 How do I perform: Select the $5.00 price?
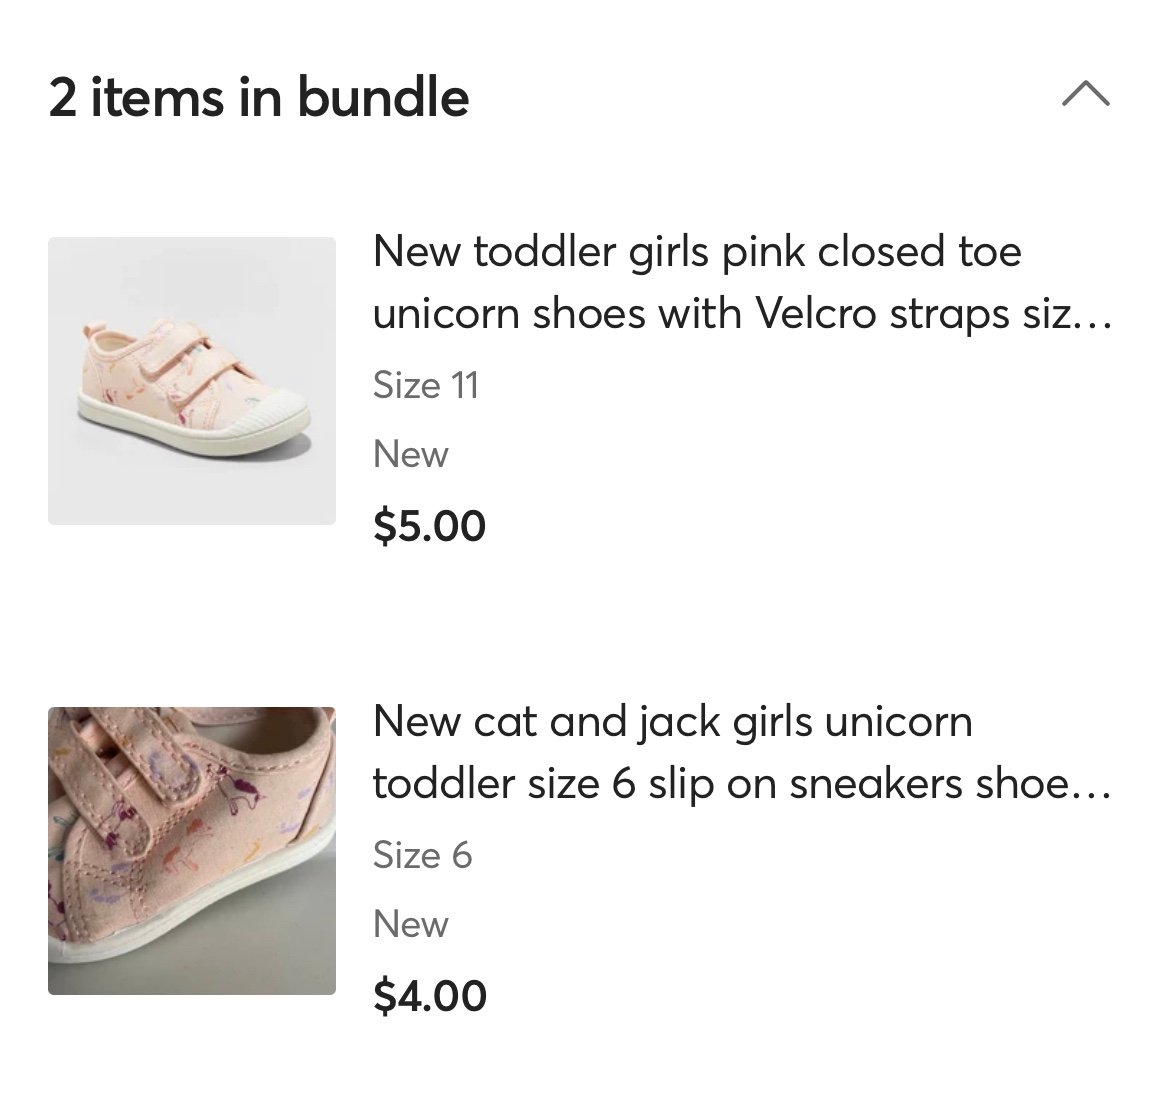click(430, 526)
